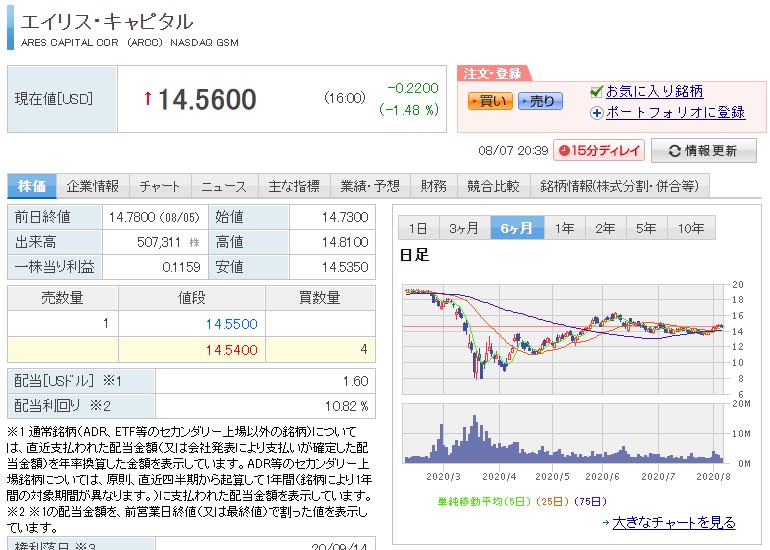Click the 現在値[USD] label

[54, 99]
